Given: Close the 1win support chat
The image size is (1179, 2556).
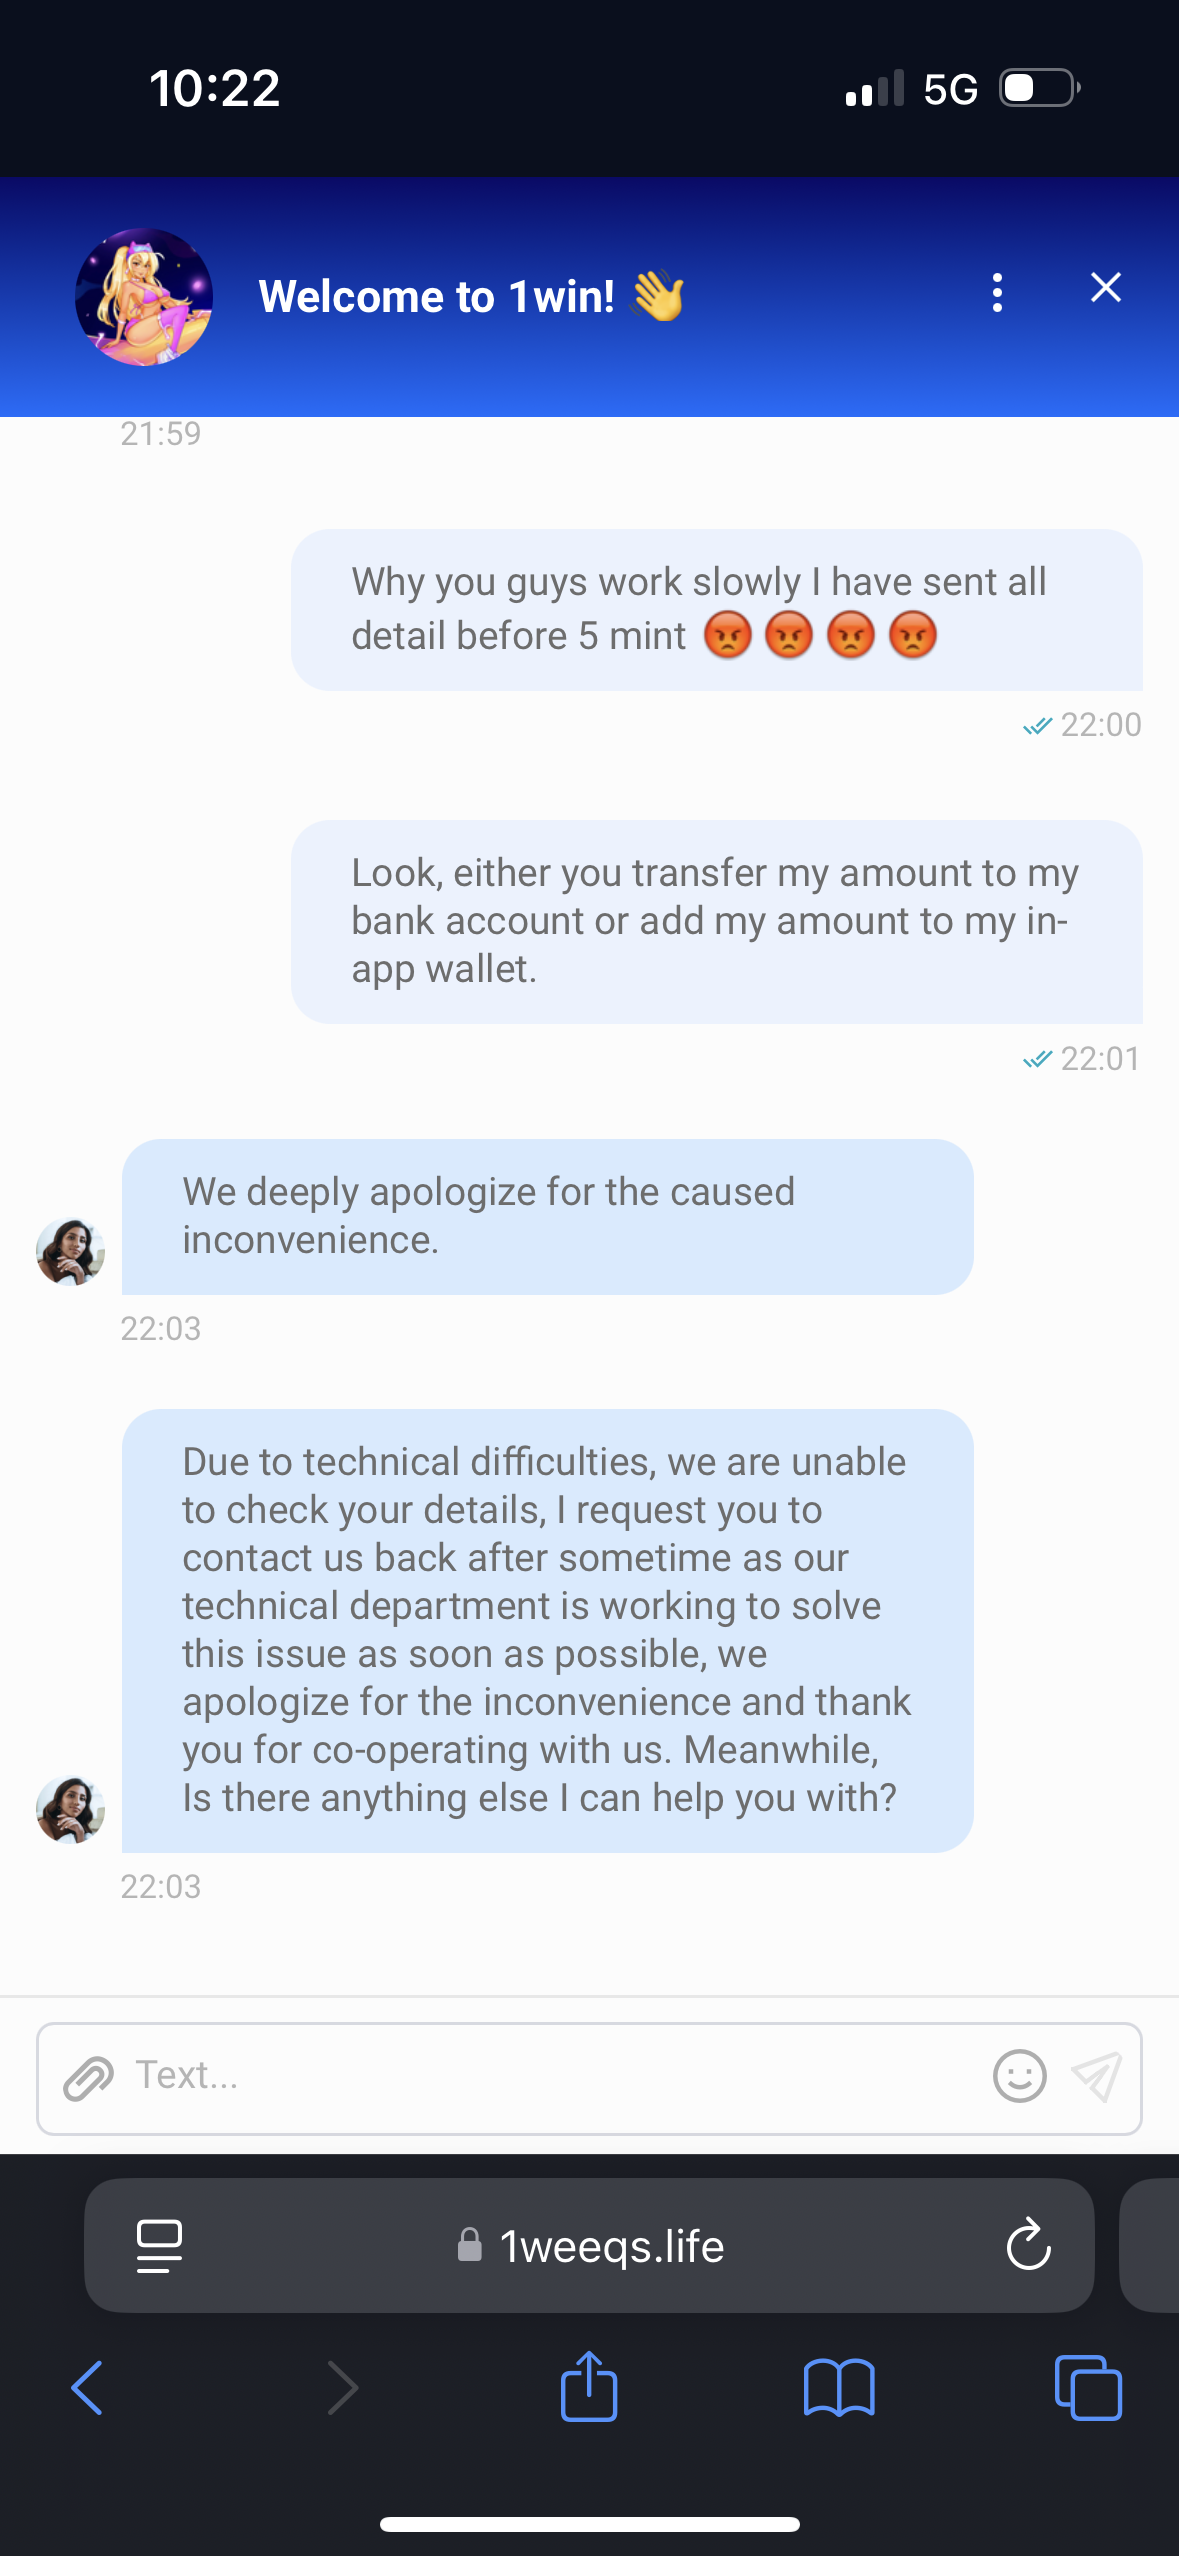Looking at the screenshot, I should point(1105,288).
